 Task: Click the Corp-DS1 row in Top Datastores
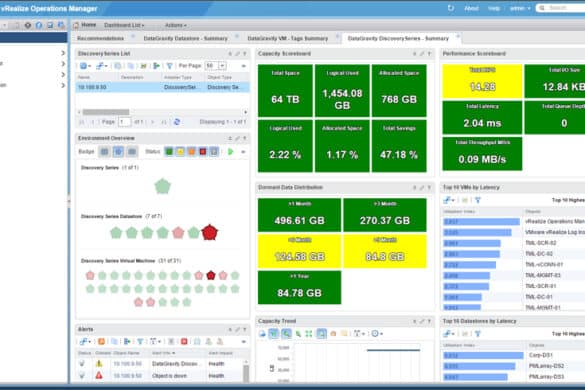point(514,355)
